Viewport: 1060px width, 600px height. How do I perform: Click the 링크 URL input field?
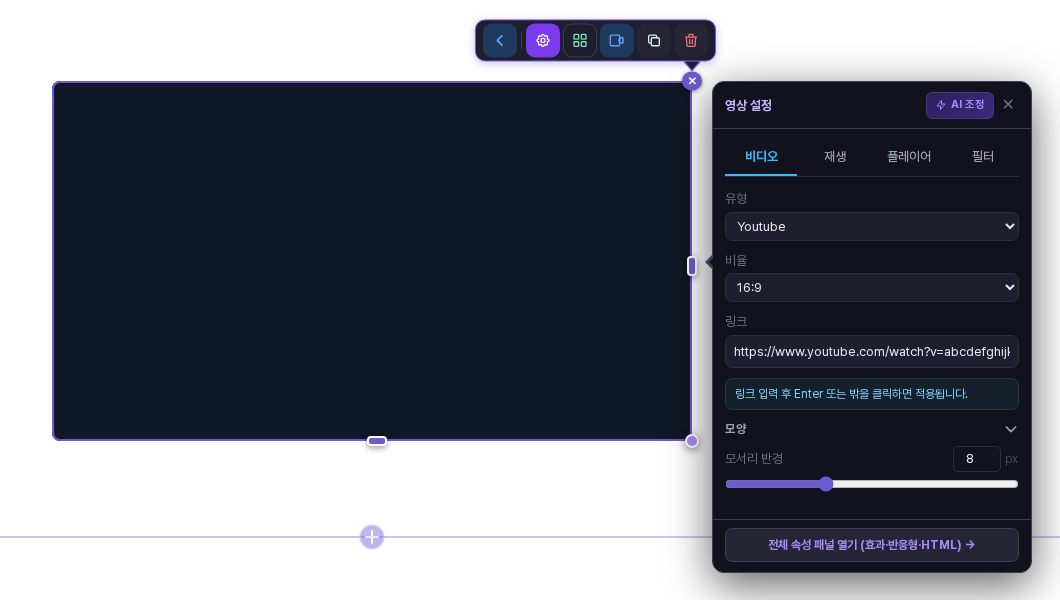click(872, 351)
